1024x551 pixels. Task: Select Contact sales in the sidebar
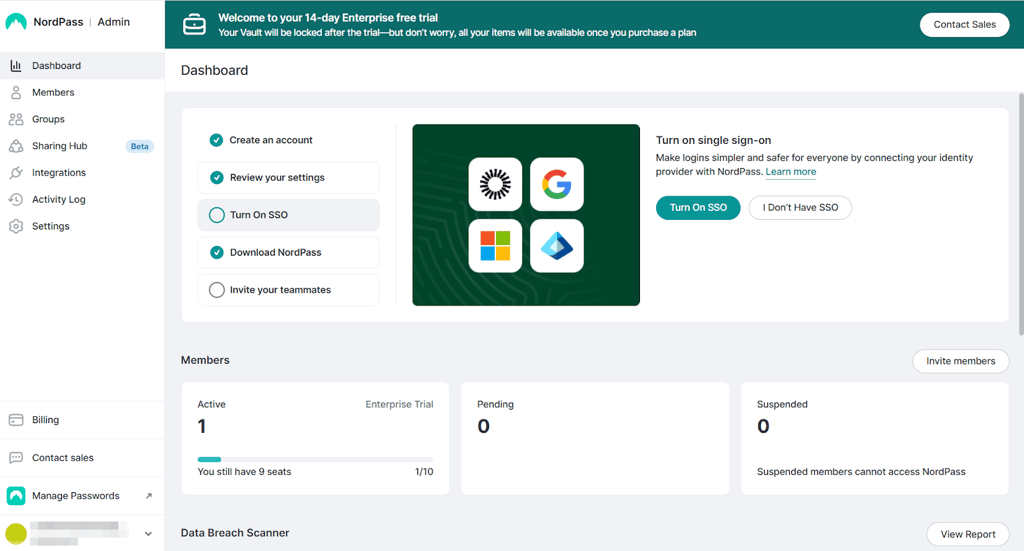point(82,458)
